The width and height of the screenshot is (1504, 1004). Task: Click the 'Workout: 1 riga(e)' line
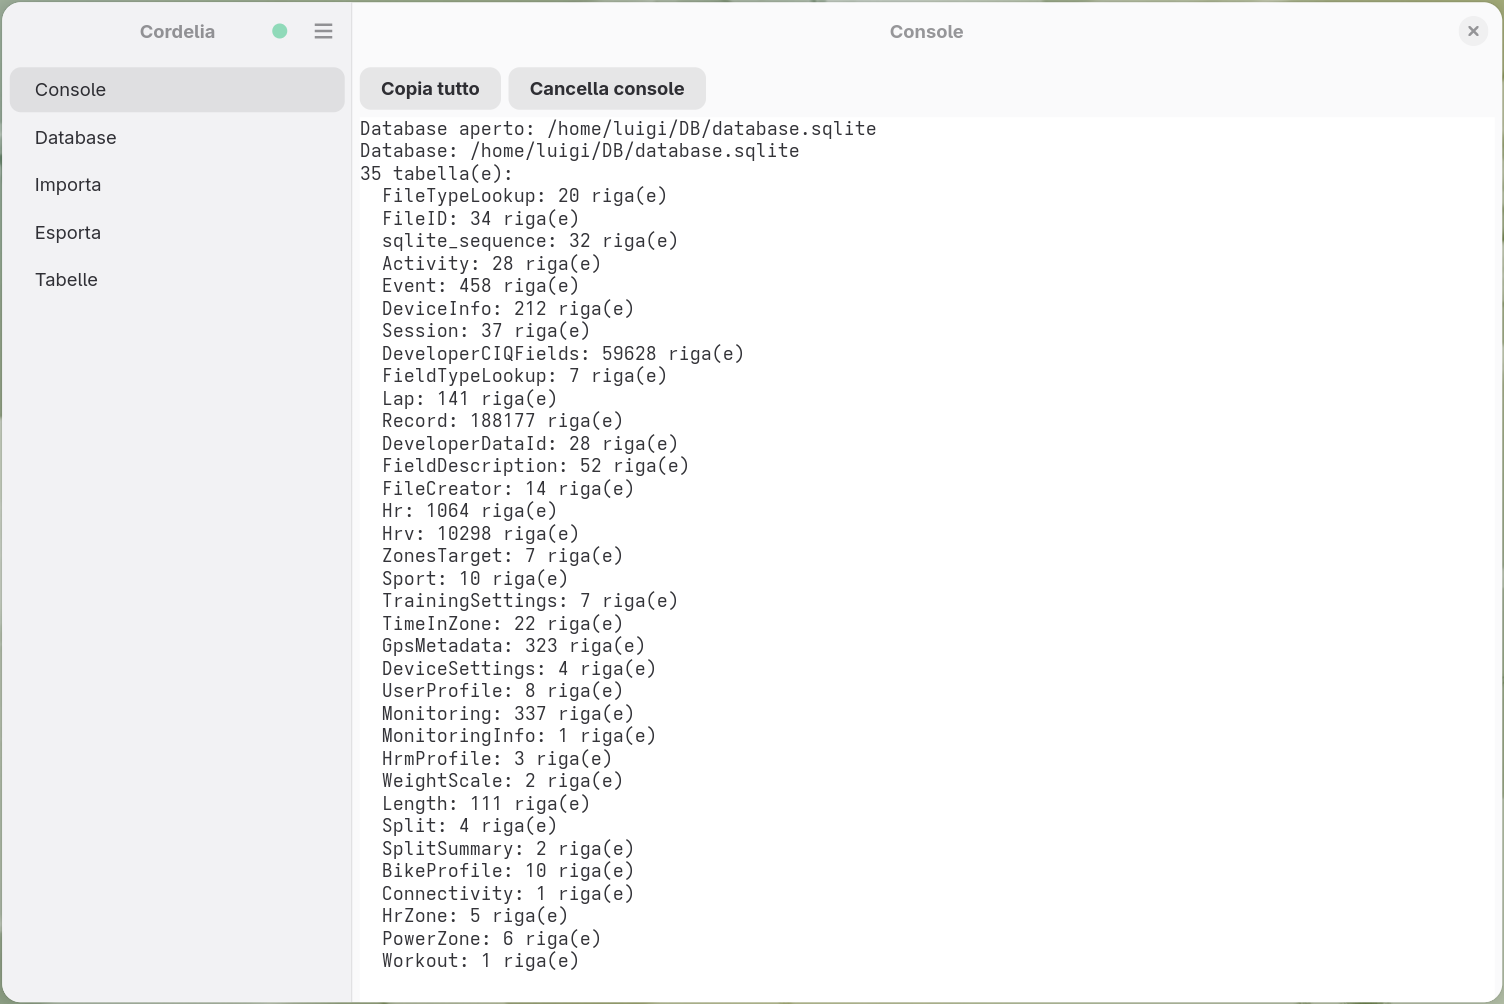tap(480, 961)
